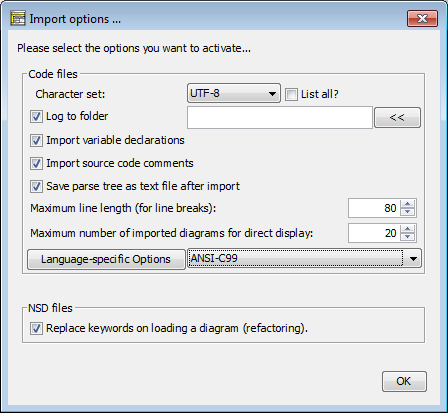Expand the ANSI-C99 language dropdown arrow
Screen dimensions: 448x413
click(413, 259)
